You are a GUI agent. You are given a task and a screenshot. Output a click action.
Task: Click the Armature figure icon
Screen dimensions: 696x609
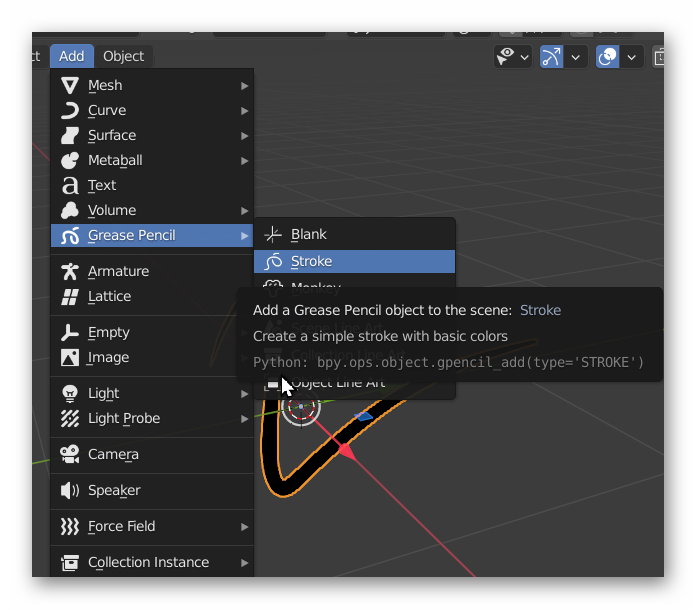70,271
